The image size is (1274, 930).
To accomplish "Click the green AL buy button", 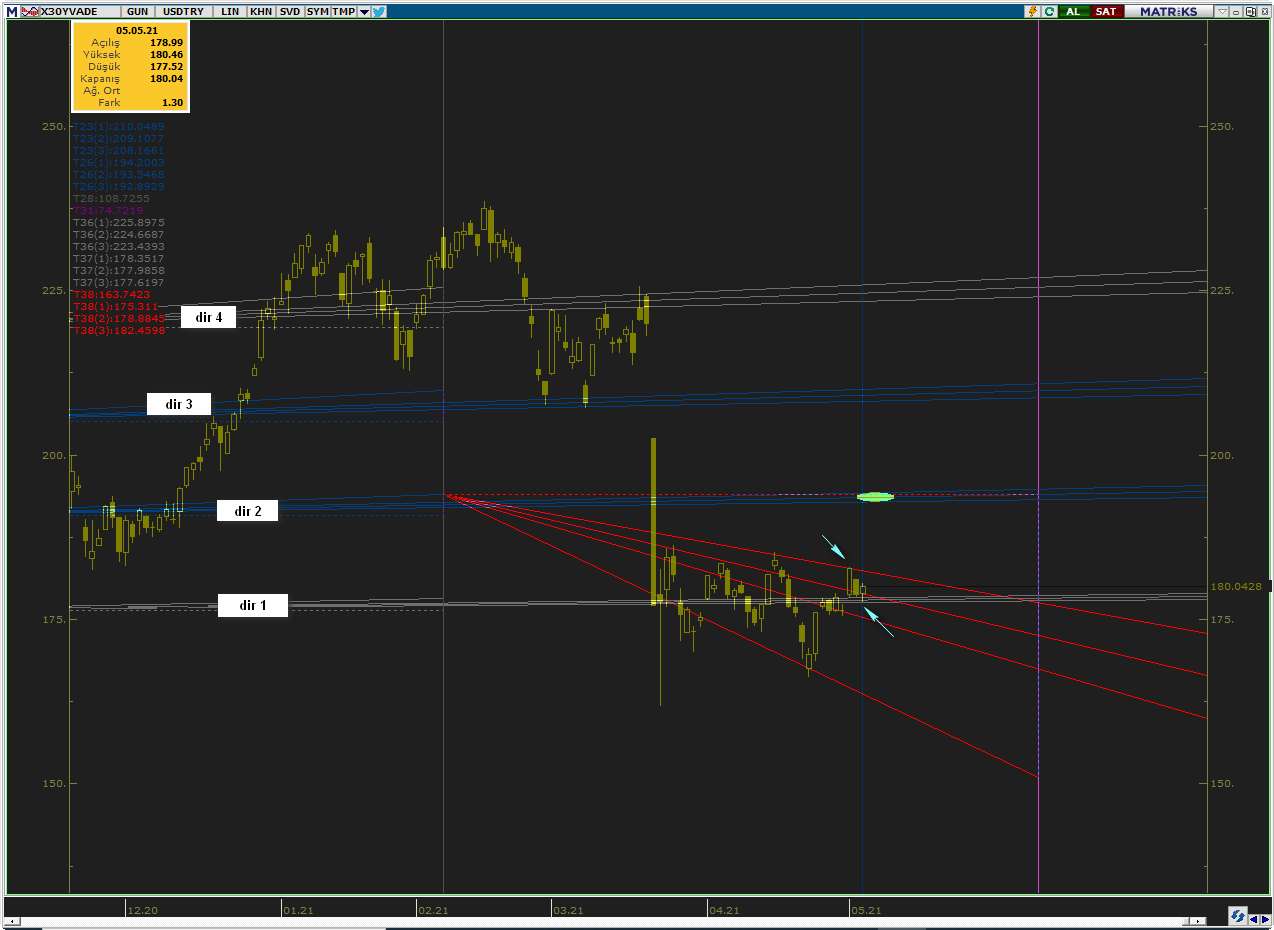I will point(1073,11).
